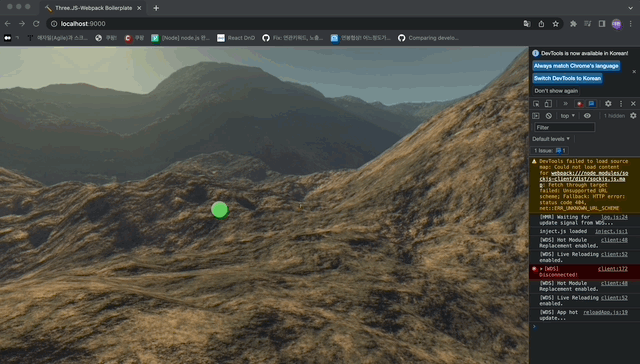Click the localhost:9000 address bar
Viewport: 640px width, 364px height.
pos(286,24)
